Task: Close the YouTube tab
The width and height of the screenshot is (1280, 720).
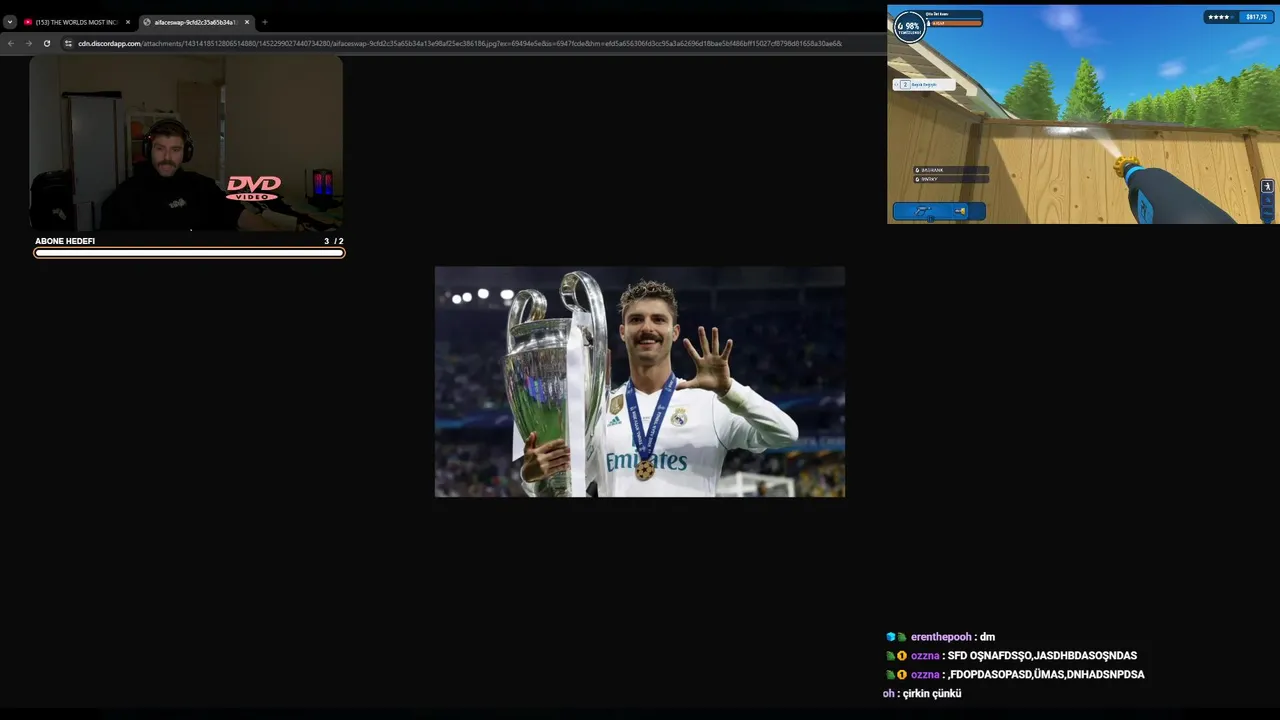Action: 128,22
